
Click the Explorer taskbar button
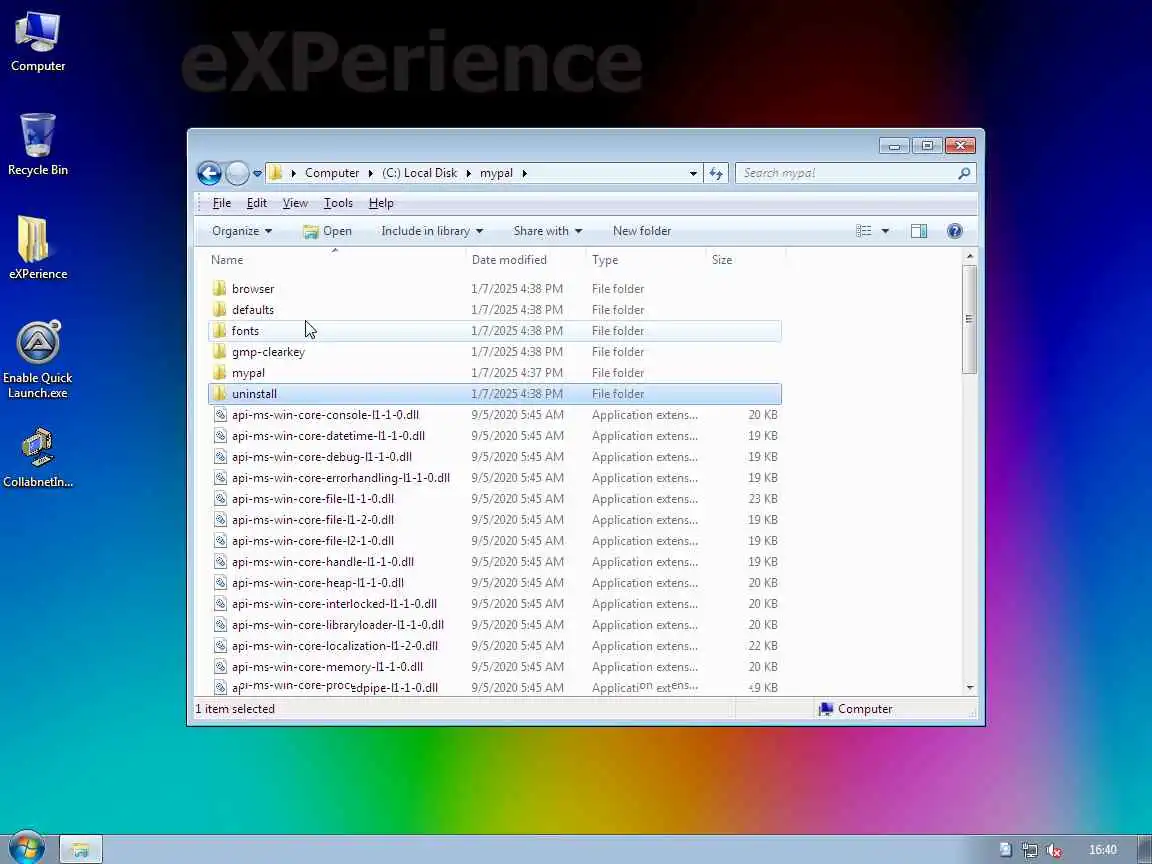pos(80,850)
